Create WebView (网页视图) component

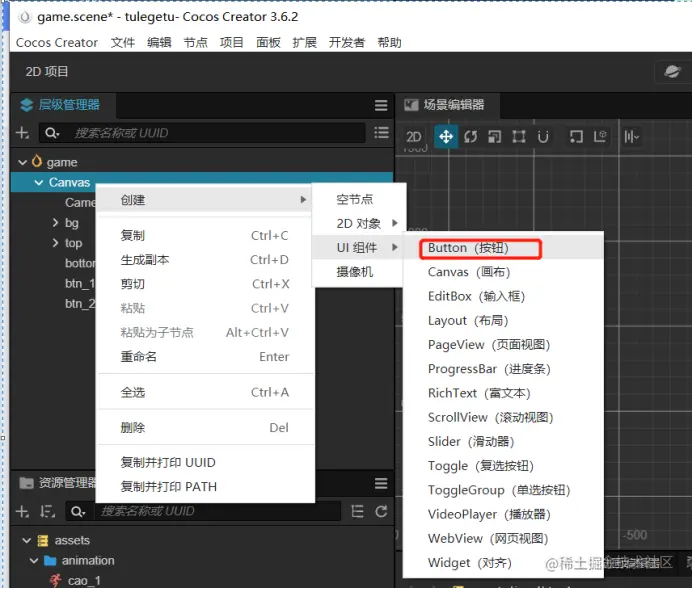tap(503, 539)
